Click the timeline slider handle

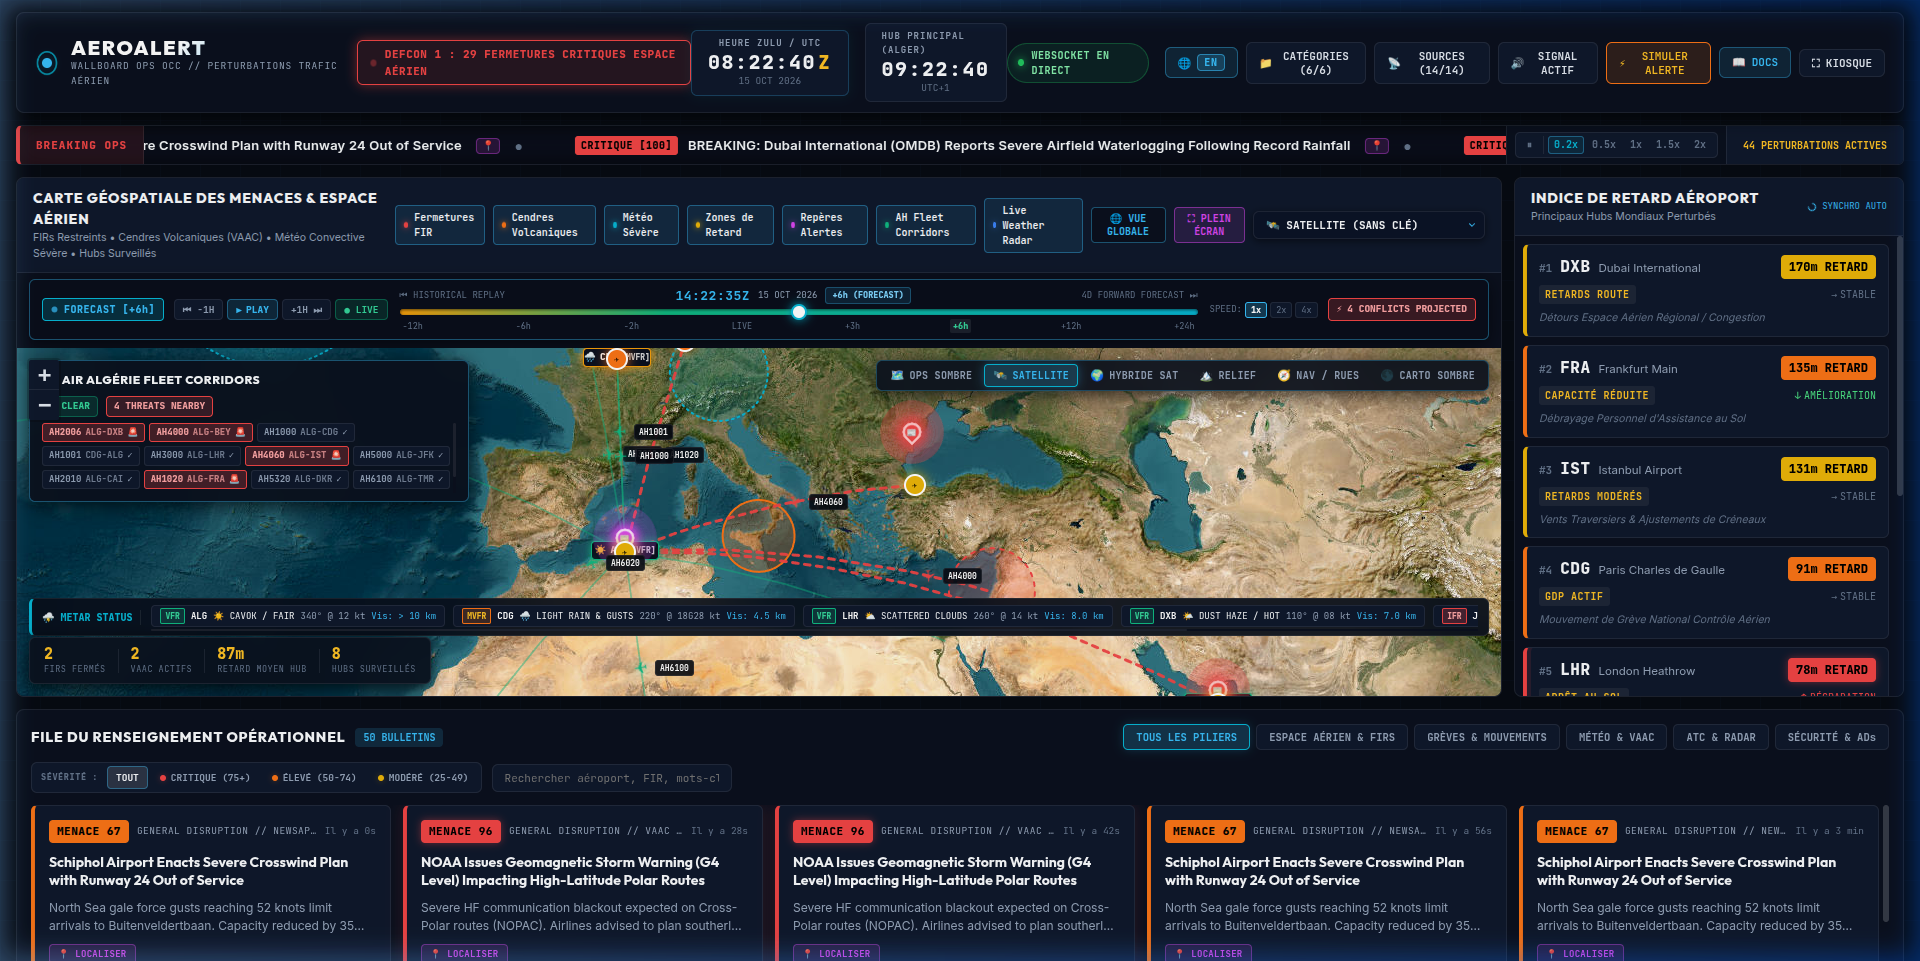point(799,312)
